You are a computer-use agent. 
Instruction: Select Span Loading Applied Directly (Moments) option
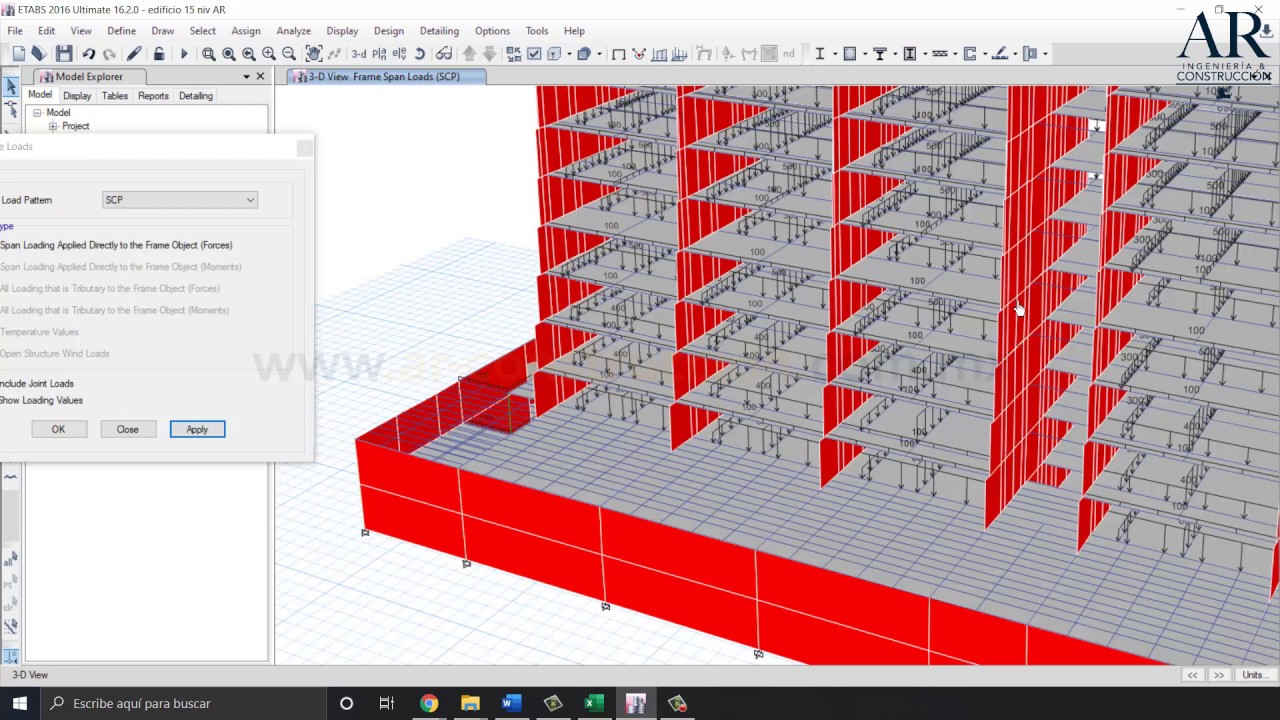(121, 267)
